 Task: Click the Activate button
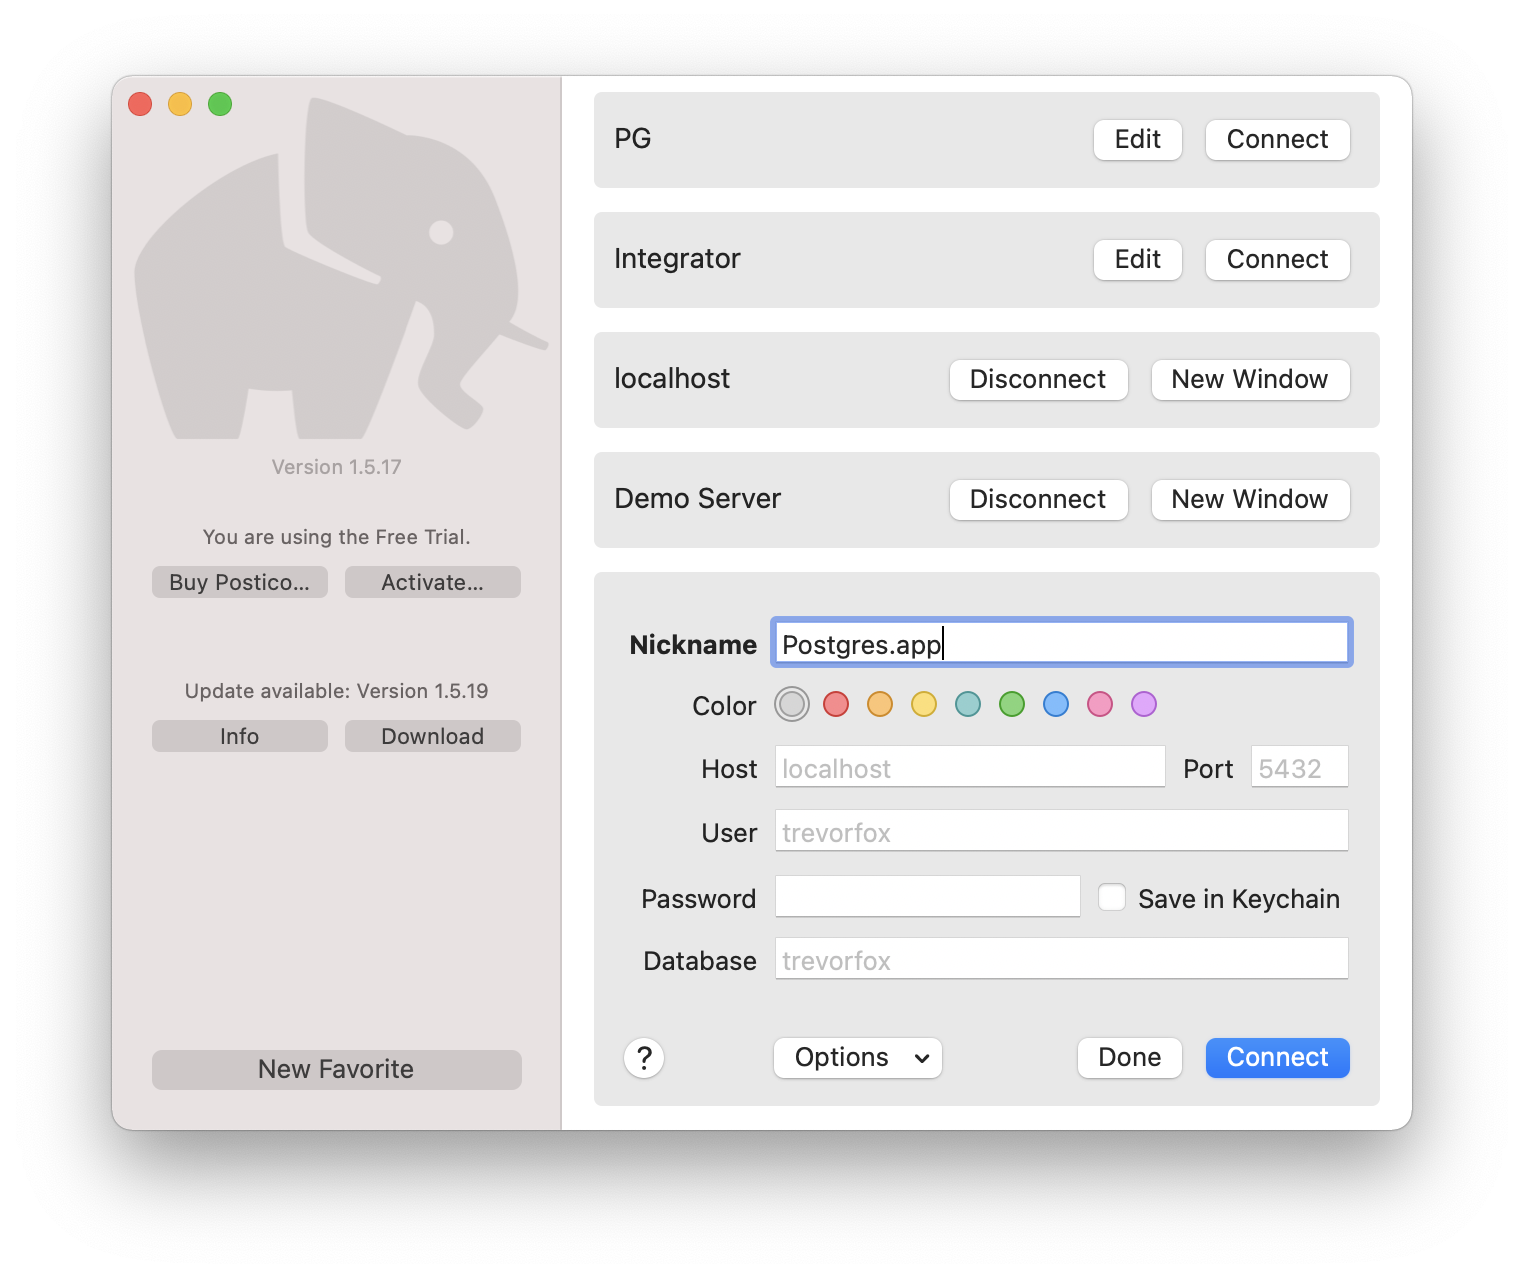(x=433, y=582)
